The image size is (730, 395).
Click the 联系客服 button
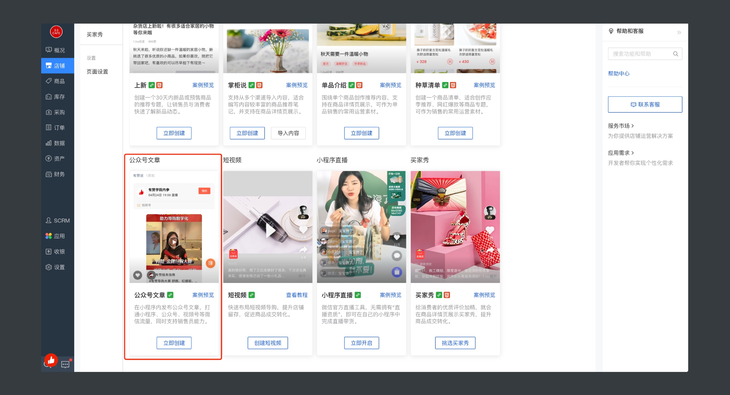(645, 104)
